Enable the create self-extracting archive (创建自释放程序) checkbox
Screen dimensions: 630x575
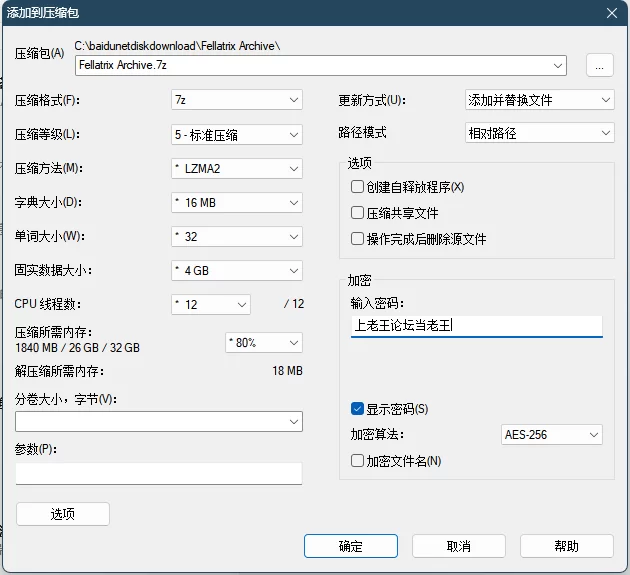pos(358,187)
